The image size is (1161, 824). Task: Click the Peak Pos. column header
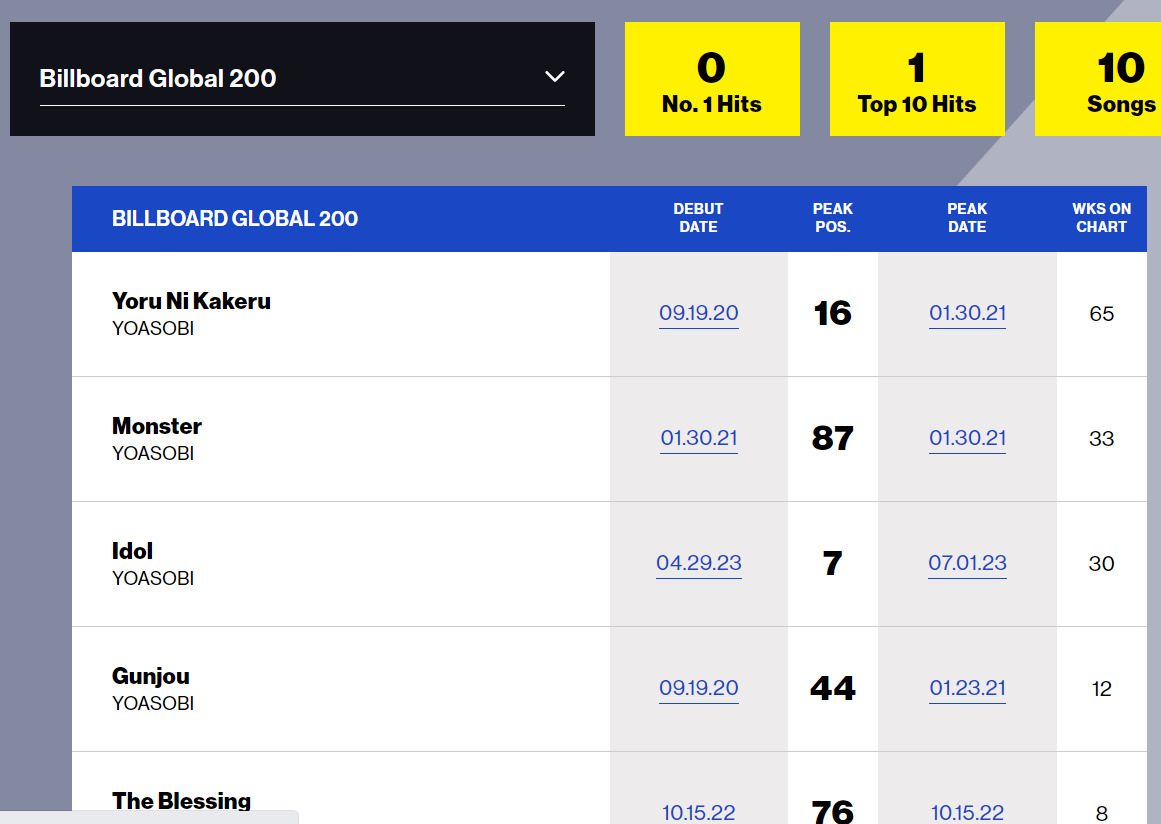832,218
